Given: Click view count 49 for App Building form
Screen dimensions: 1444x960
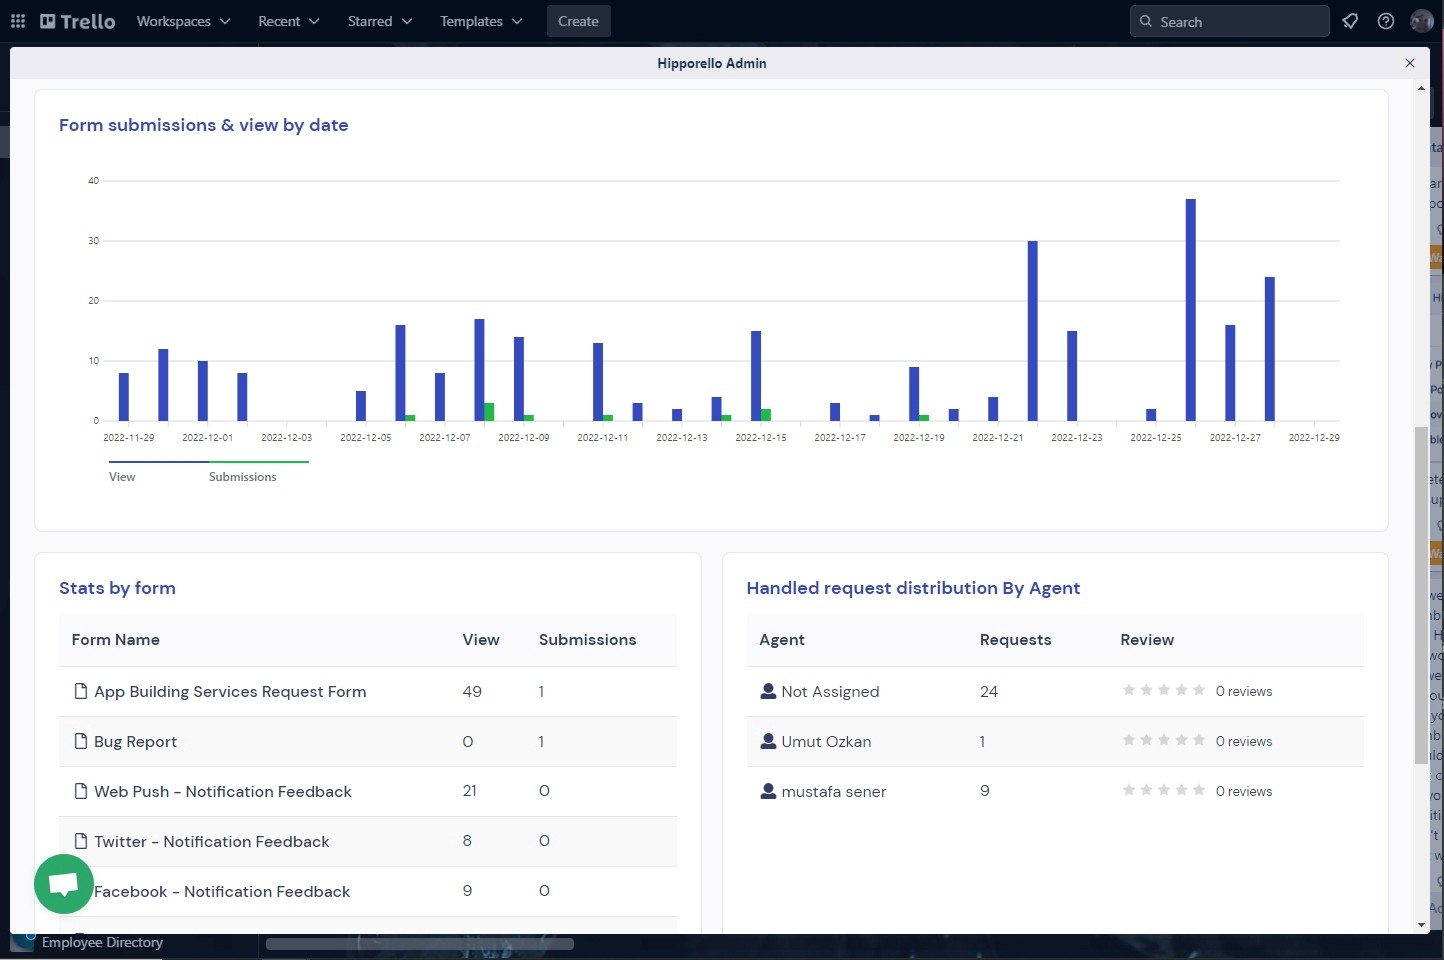Looking at the screenshot, I should [472, 691].
